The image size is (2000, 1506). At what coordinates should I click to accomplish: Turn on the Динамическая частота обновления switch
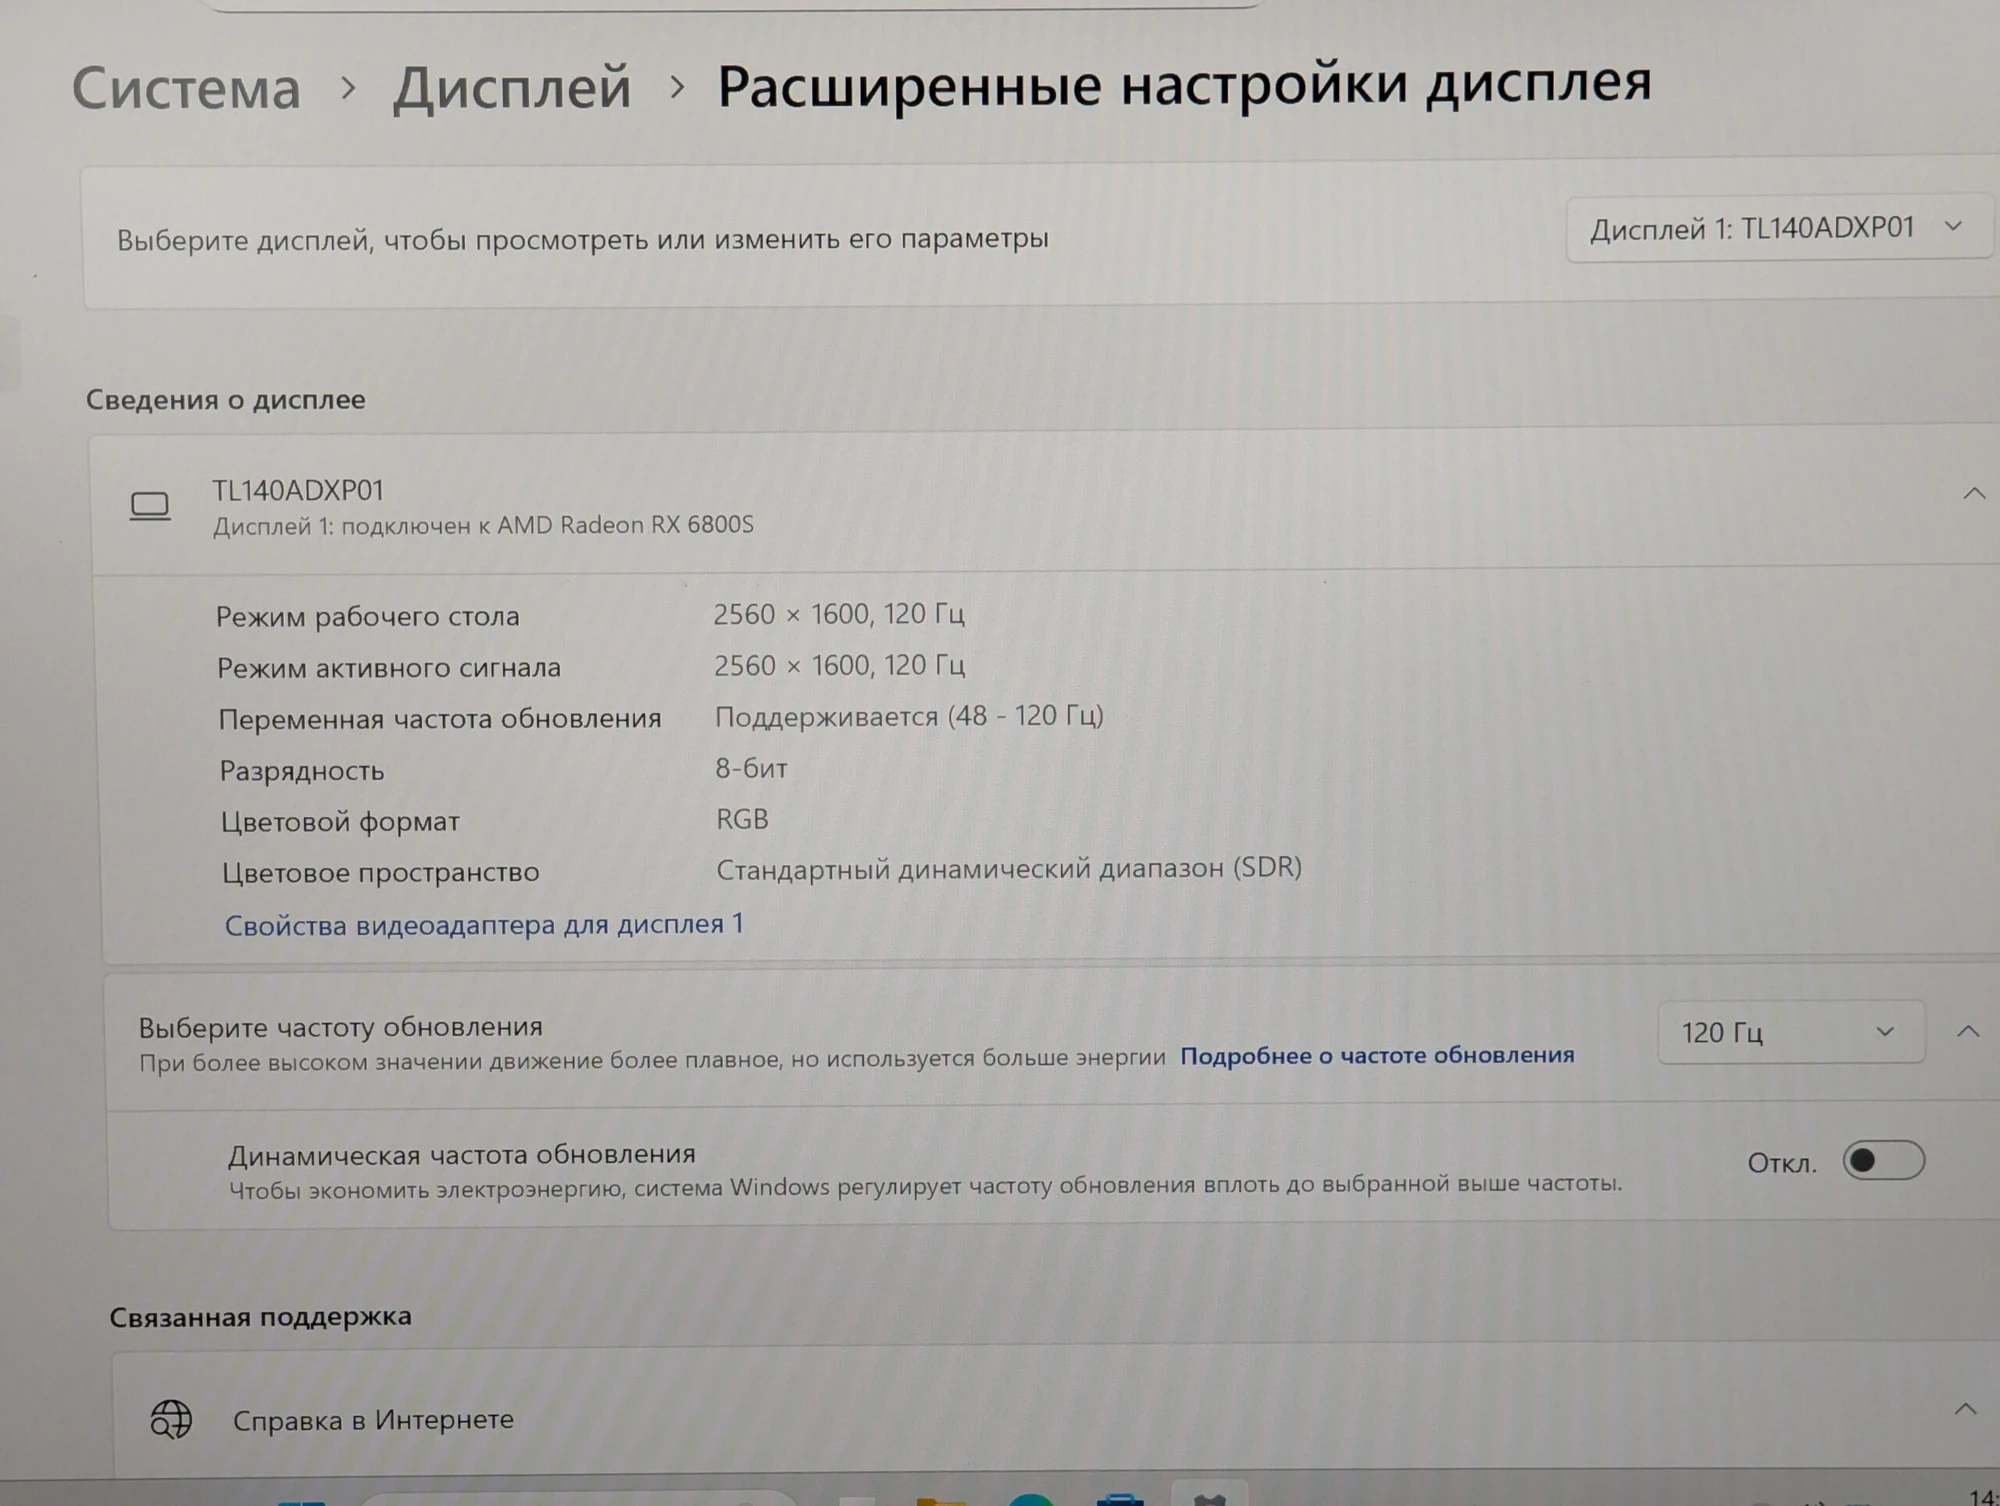pyautogui.click(x=1884, y=1160)
